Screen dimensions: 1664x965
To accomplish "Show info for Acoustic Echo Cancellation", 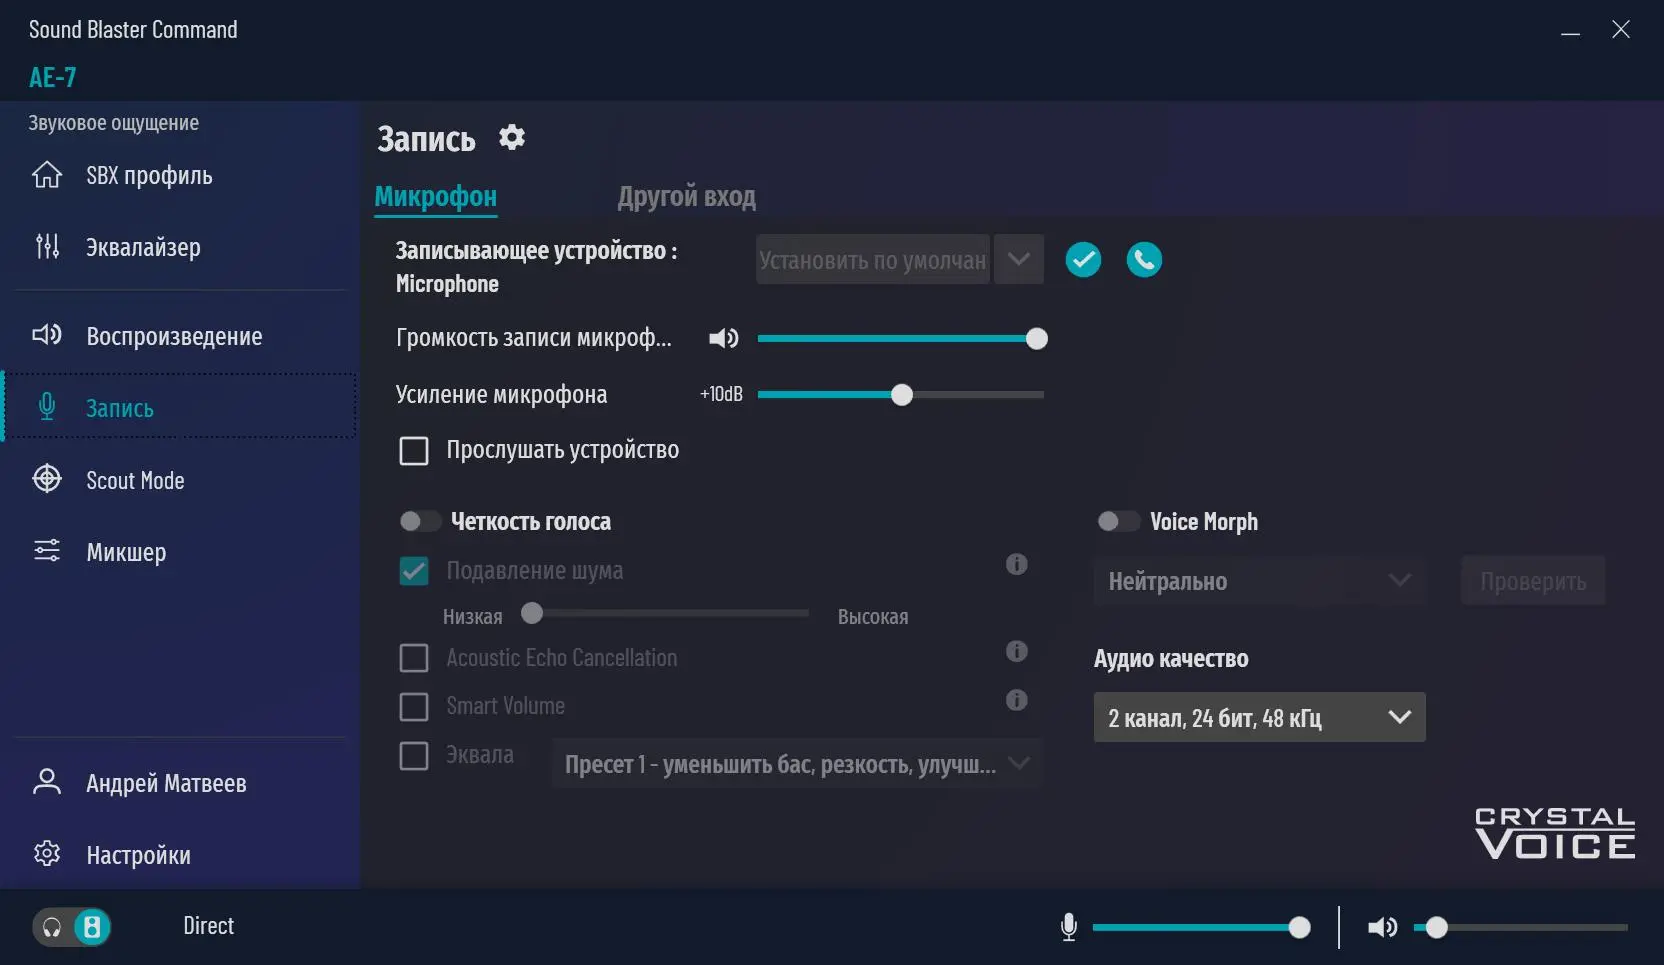I will pyautogui.click(x=1017, y=652).
